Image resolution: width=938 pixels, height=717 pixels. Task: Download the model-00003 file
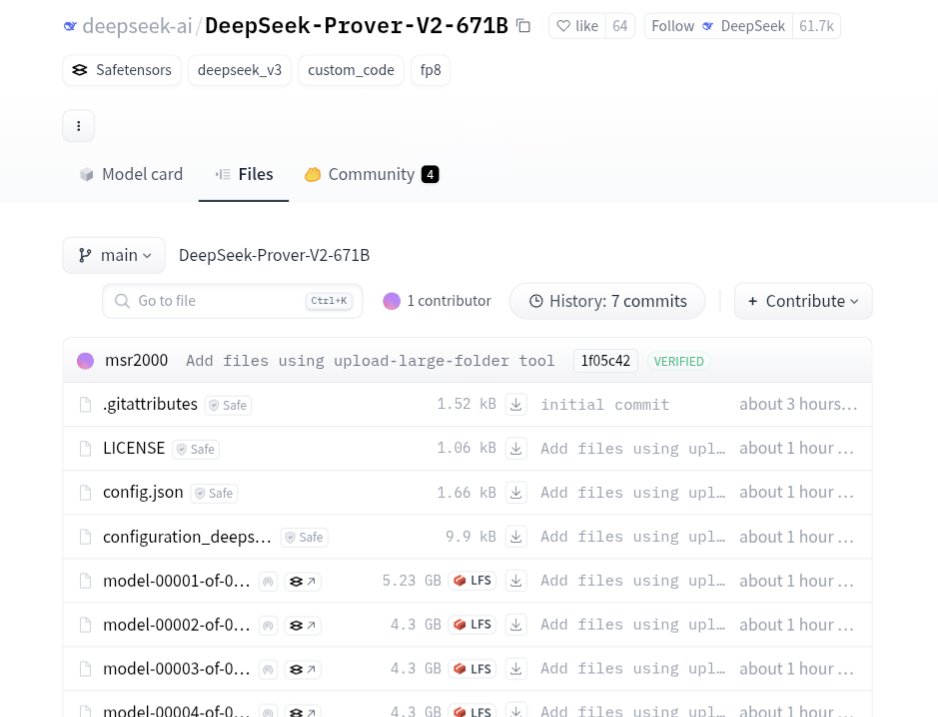[x=516, y=669]
